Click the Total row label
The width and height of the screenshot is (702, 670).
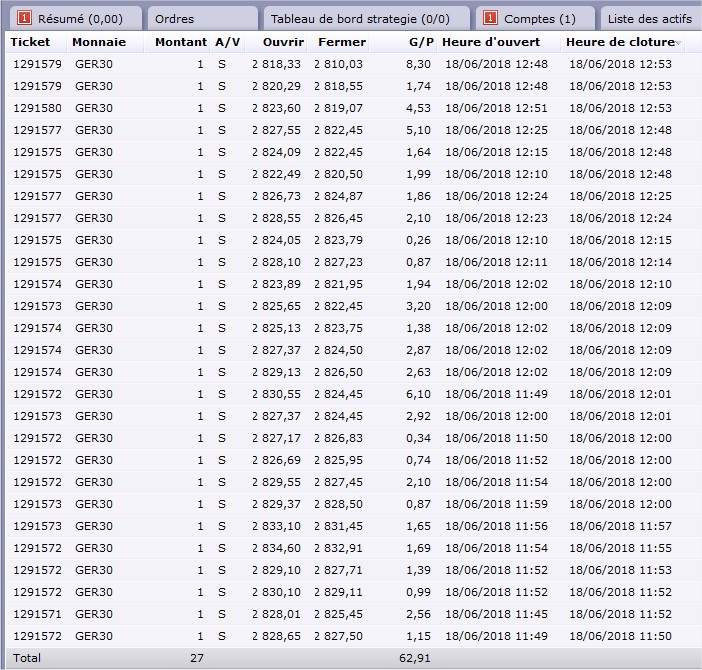pyautogui.click(x=27, y=658)
